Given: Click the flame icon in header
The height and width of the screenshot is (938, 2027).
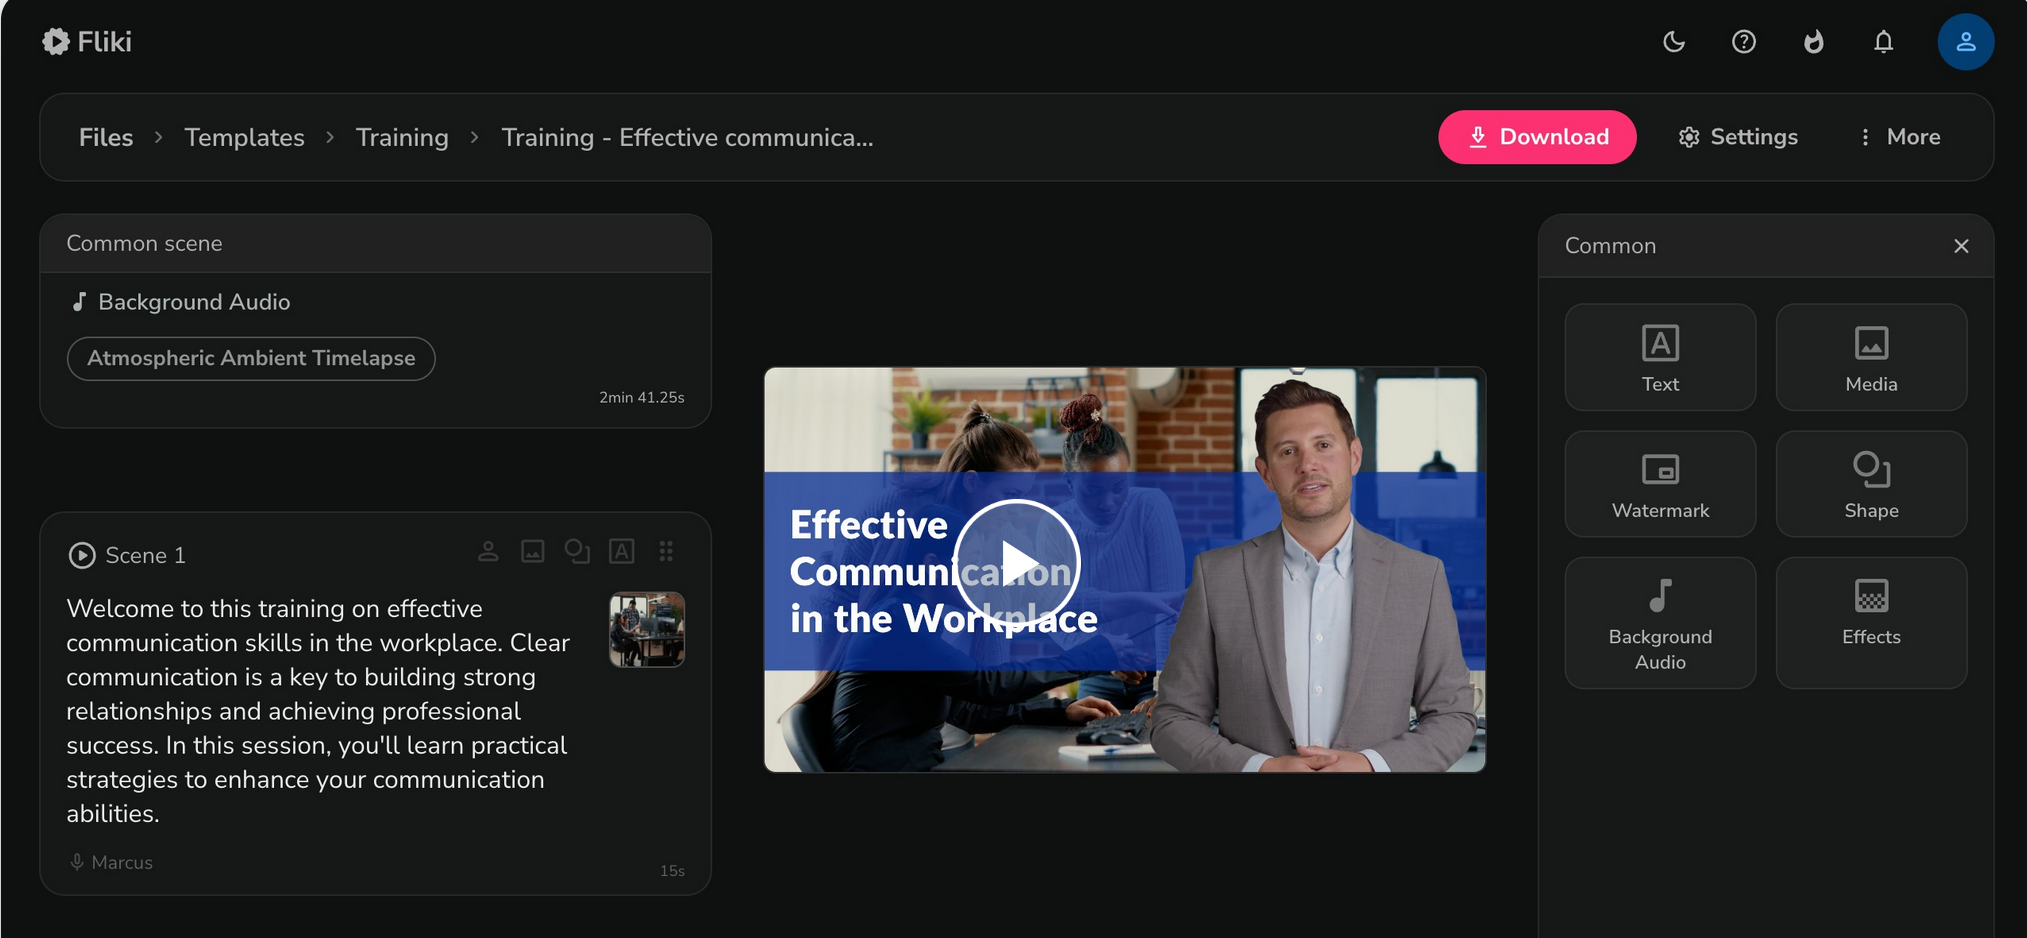Looking at the screenshot, I should coord(1813,42).
